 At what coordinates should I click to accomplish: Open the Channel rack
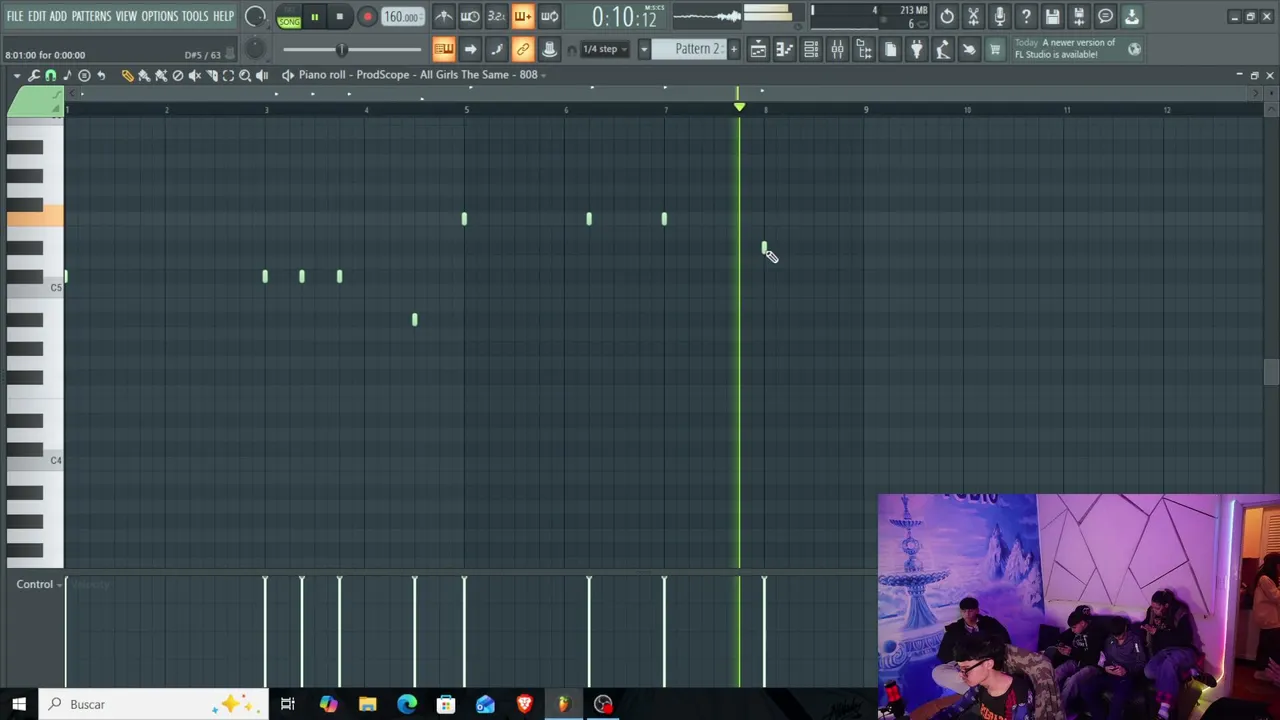click(x=811, y=49)
